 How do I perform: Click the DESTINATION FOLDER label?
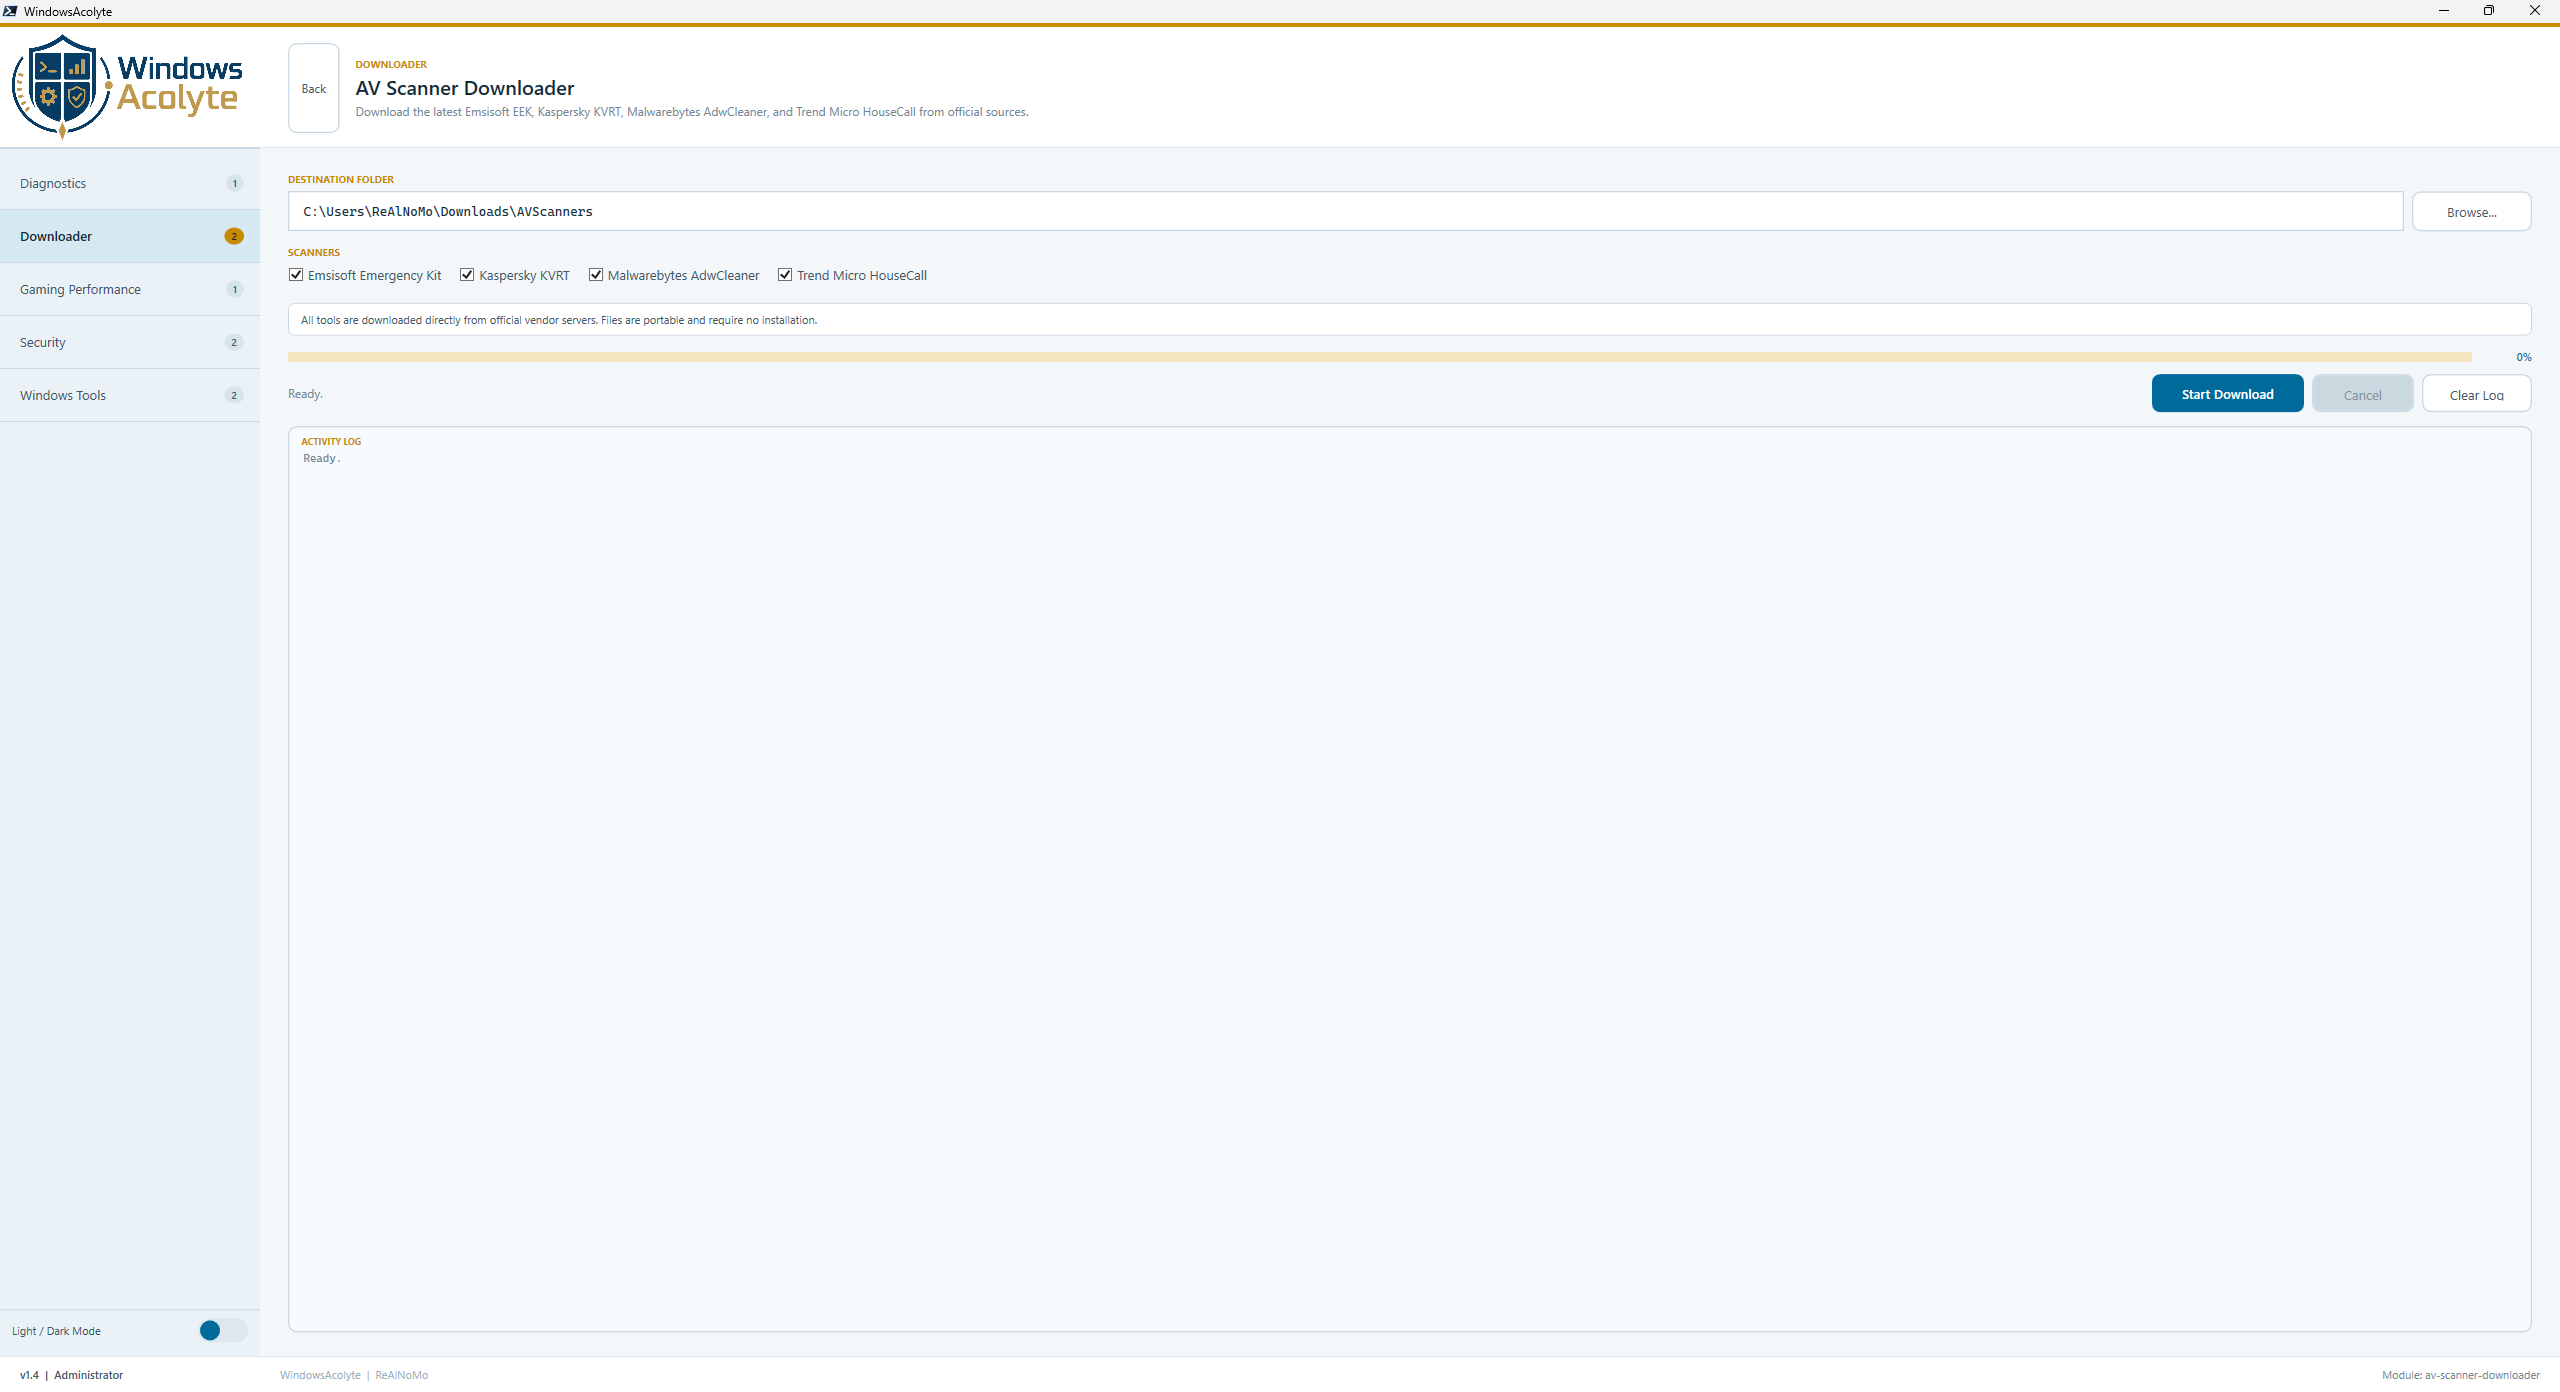(x=341, y=180)
